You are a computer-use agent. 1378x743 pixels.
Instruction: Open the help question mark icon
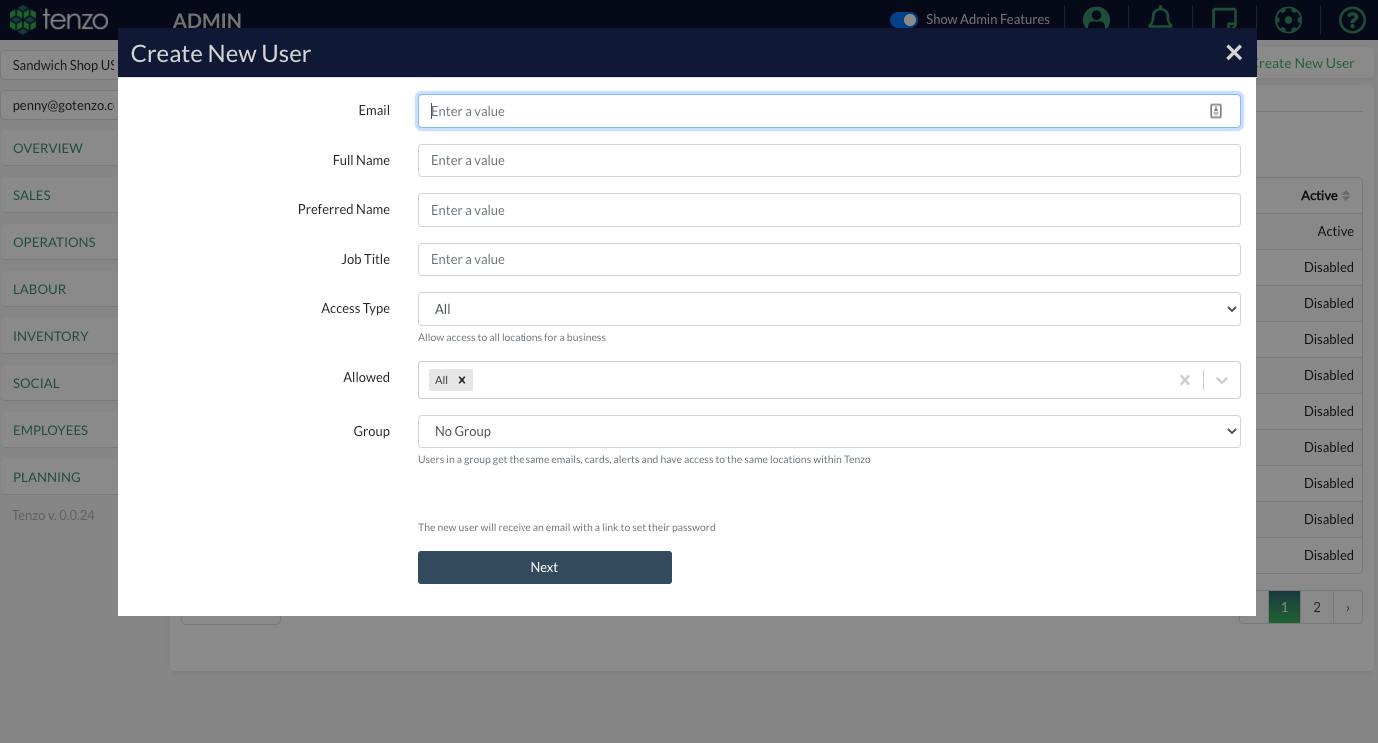(1352, 19)
